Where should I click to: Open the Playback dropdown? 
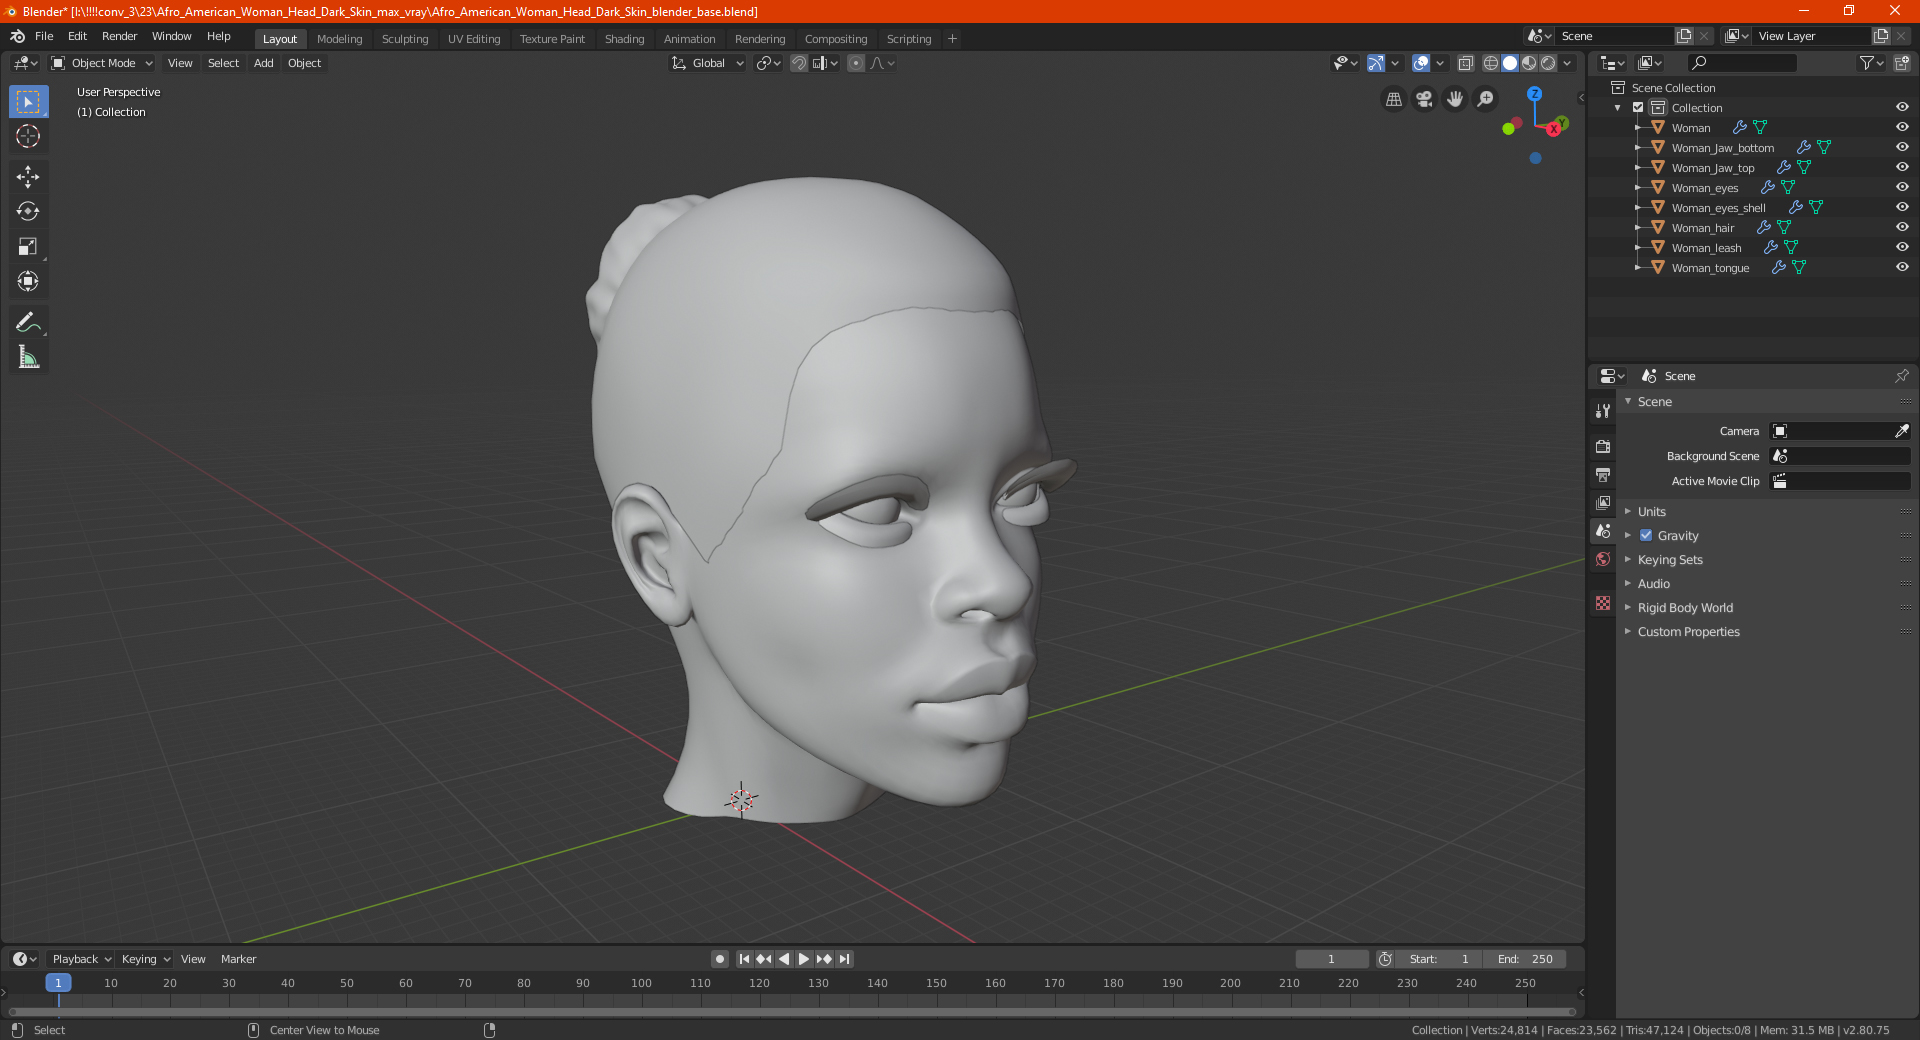(81, 959)
